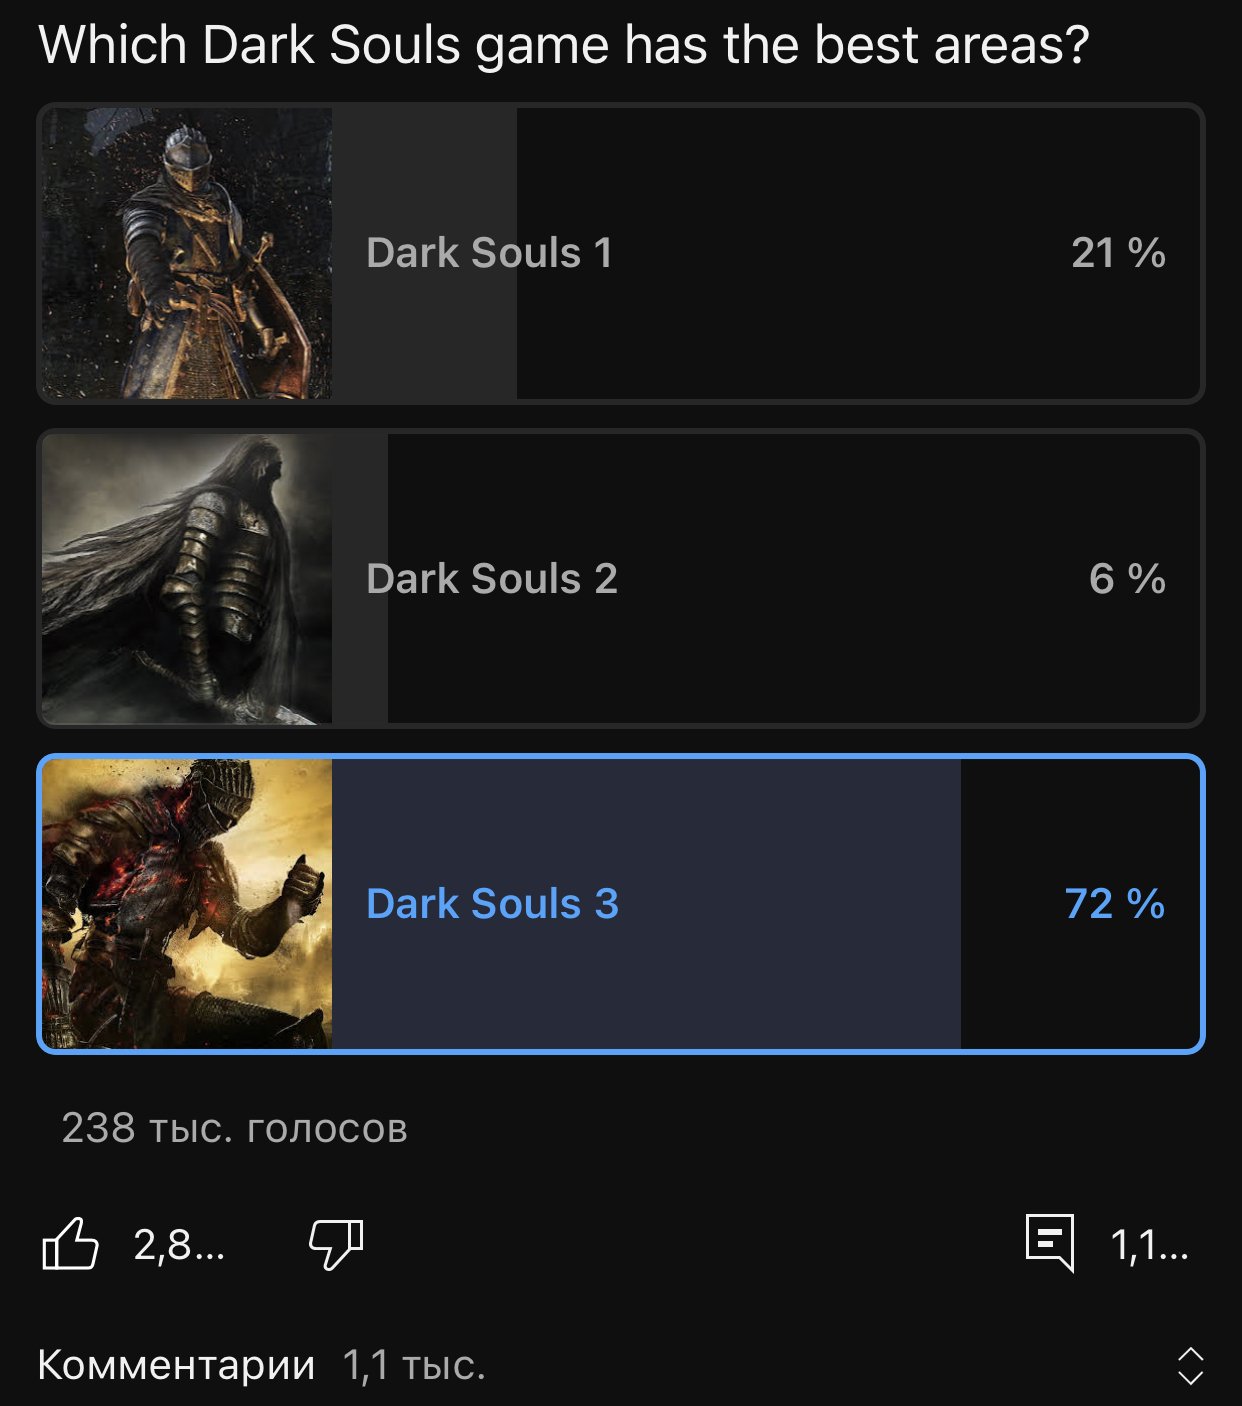Click the like count next to thumbs-up
1242x1406 pixels.
pos(179,1245)
